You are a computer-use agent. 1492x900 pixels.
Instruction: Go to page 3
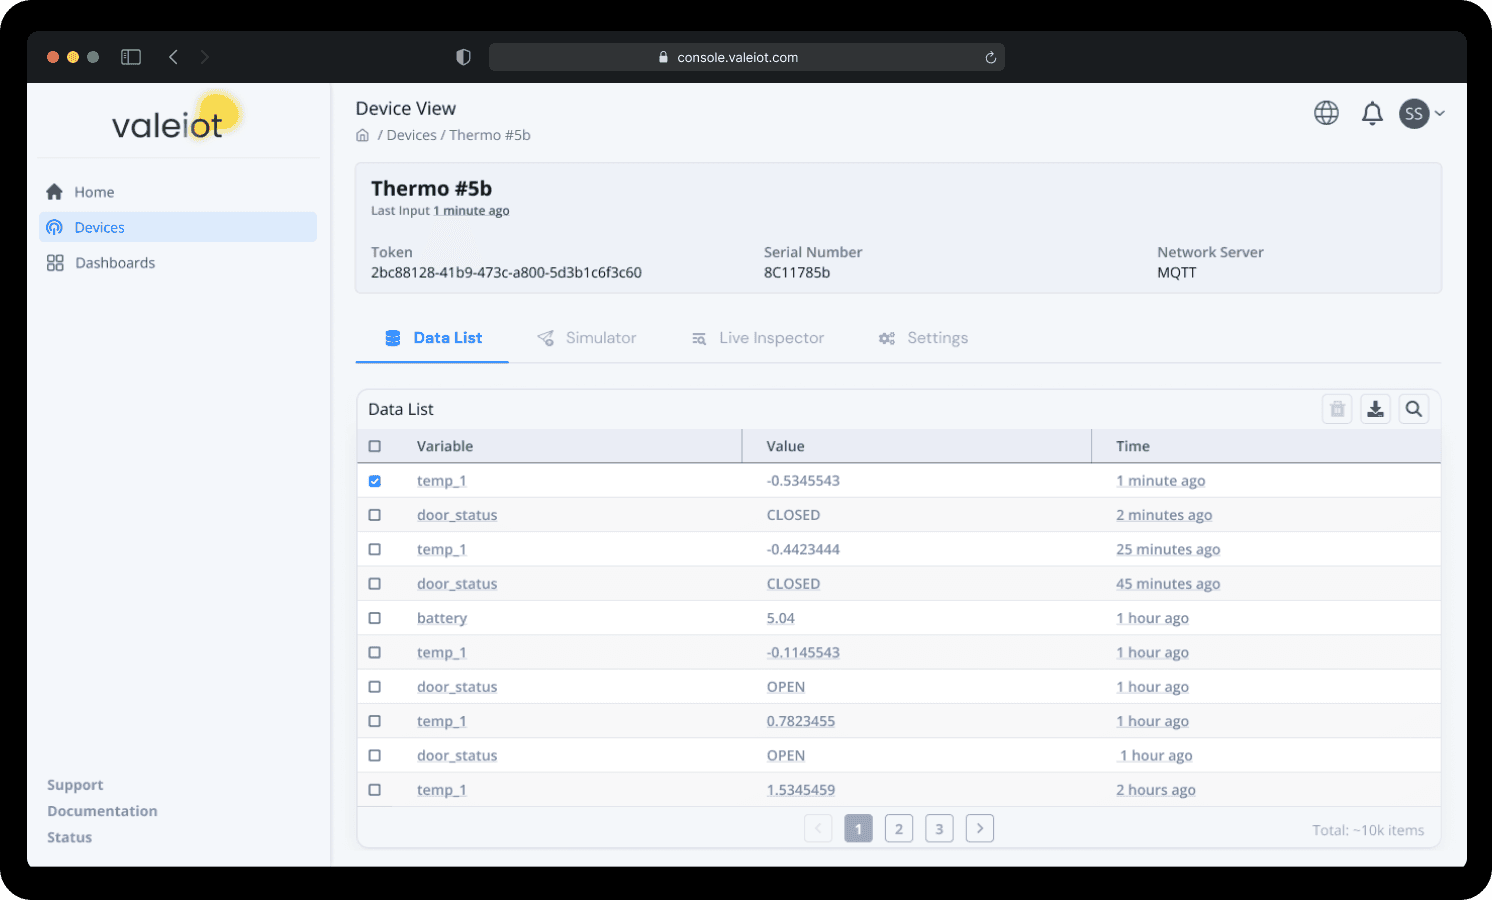point(939,828)
